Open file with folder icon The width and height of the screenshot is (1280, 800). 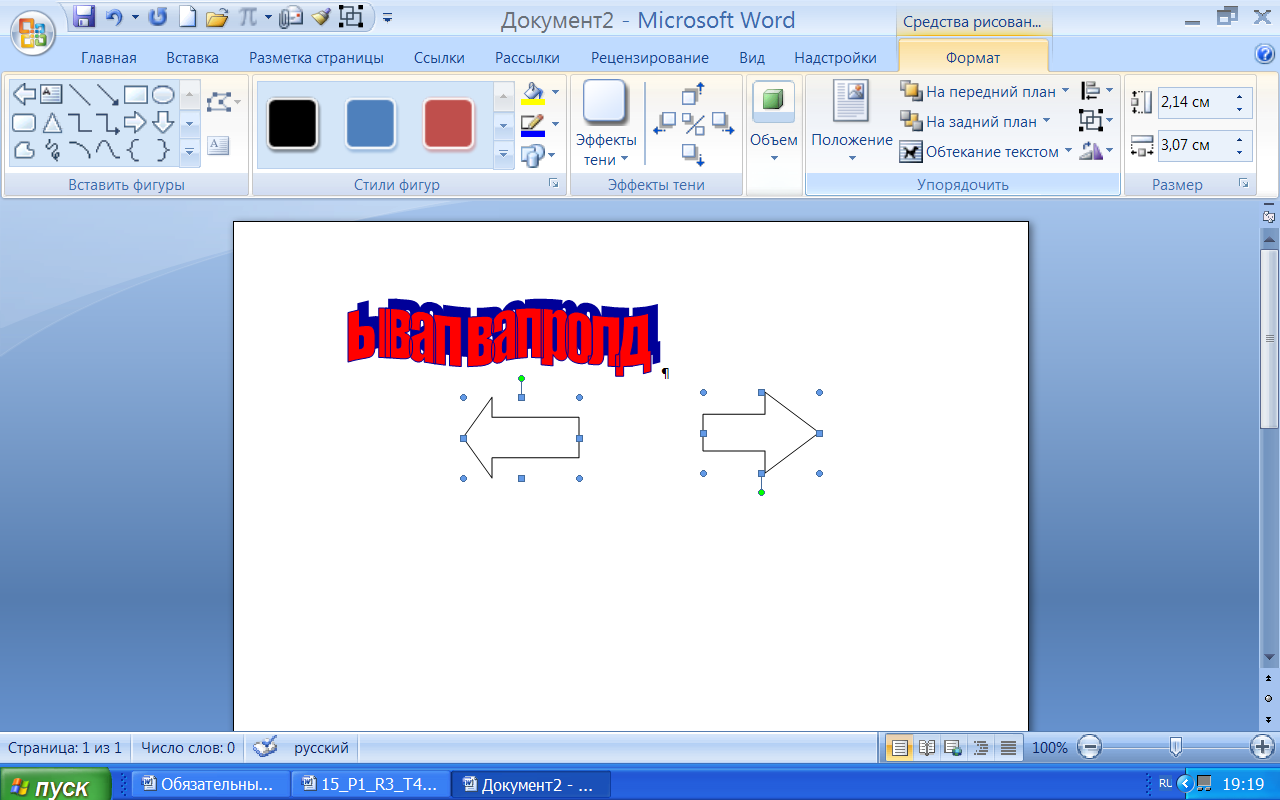tap(217, 17)
